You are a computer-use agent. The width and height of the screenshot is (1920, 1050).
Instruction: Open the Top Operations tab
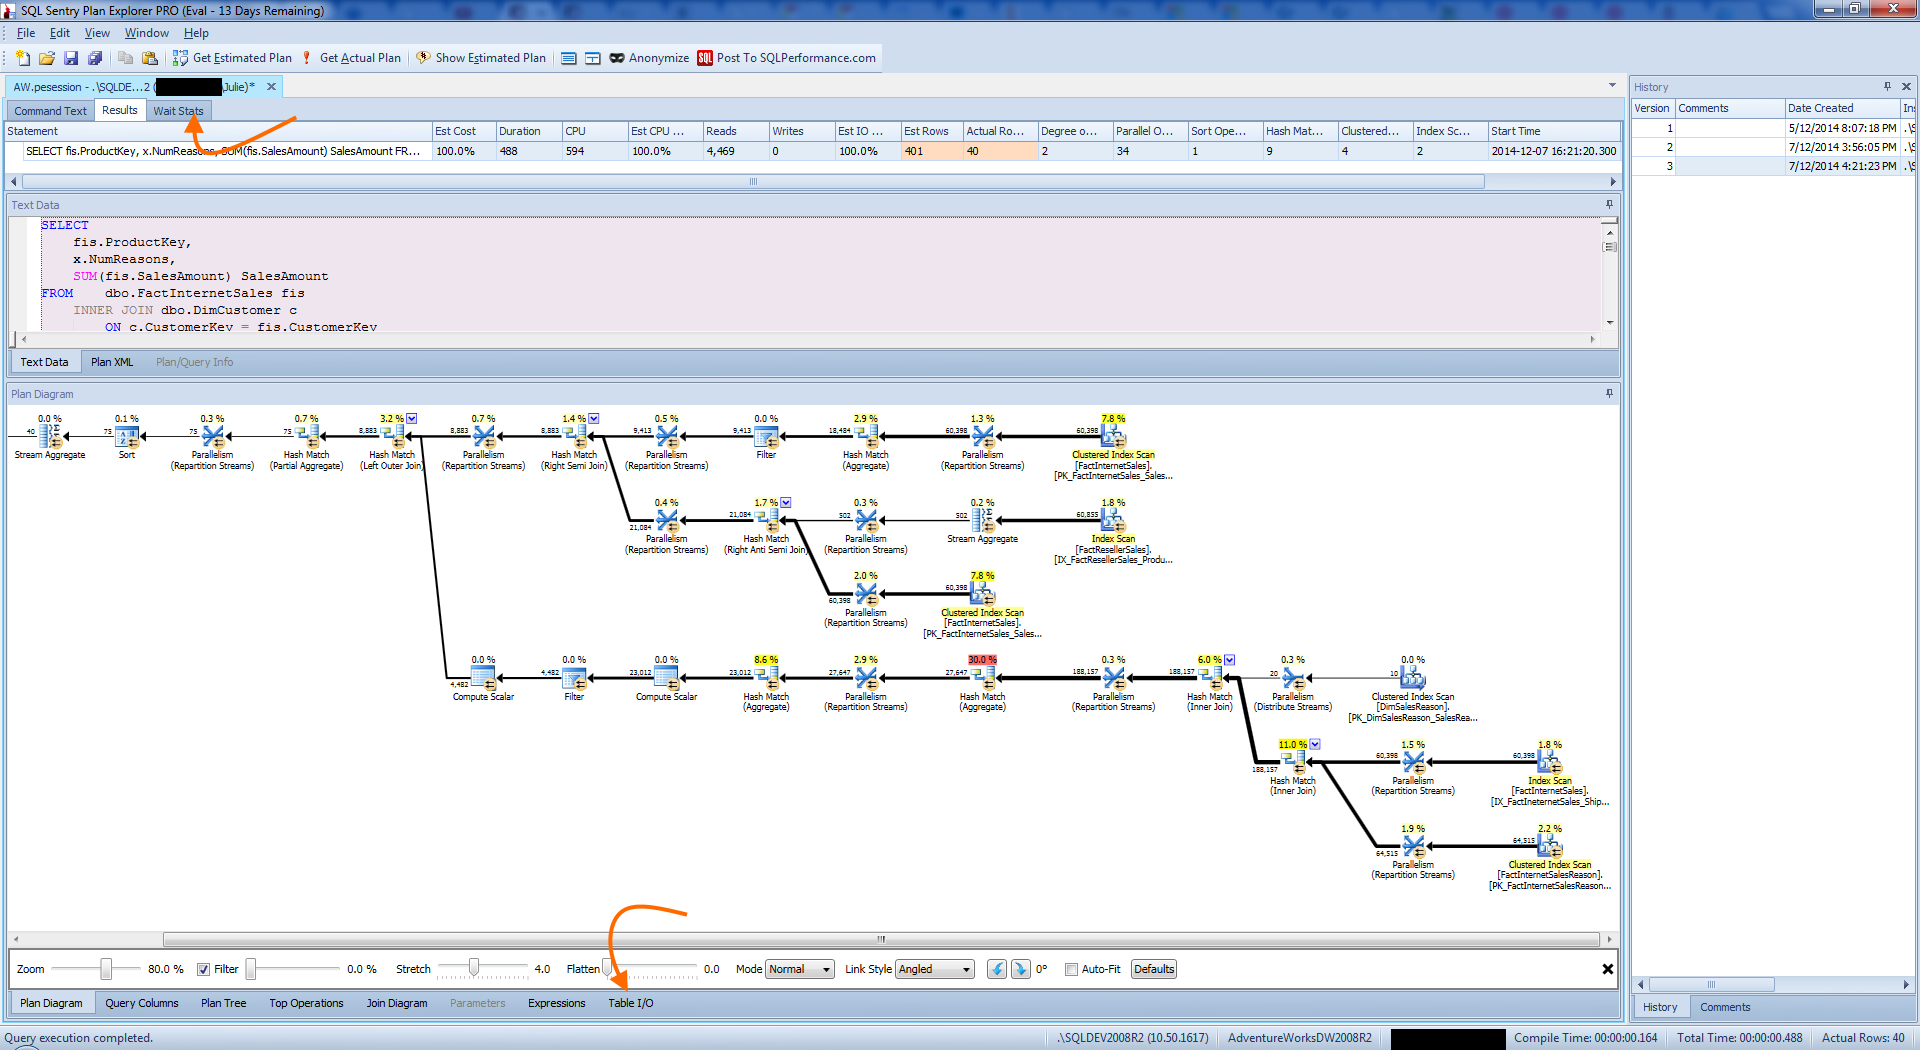[306, 1003]
